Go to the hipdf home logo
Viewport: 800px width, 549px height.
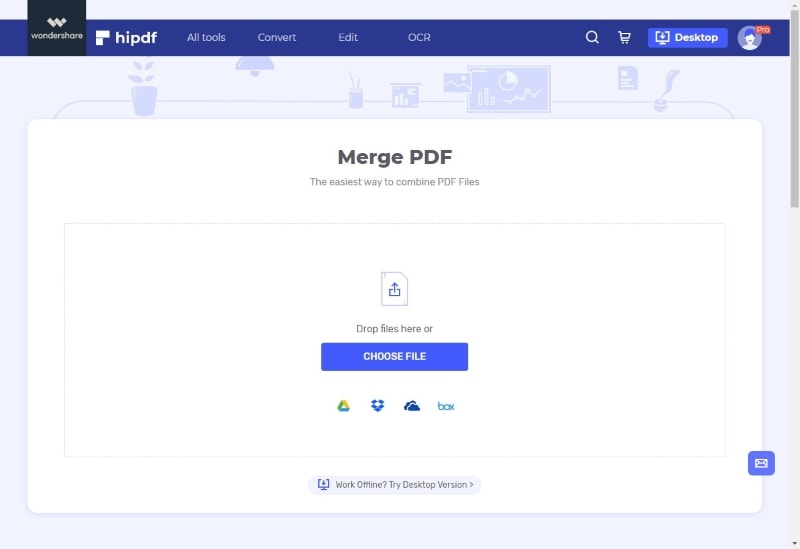(127, 38)
